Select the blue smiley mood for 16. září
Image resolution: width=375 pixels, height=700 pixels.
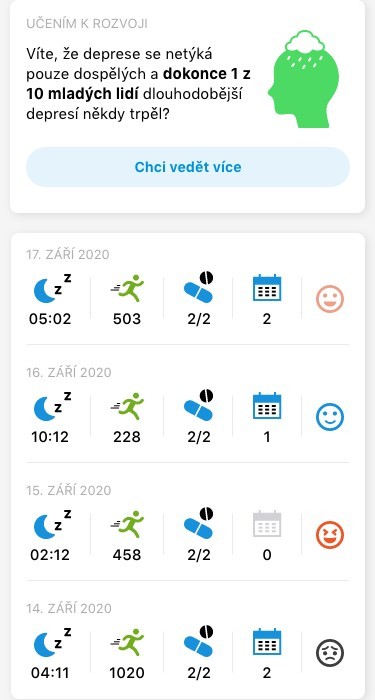[330, 417]
